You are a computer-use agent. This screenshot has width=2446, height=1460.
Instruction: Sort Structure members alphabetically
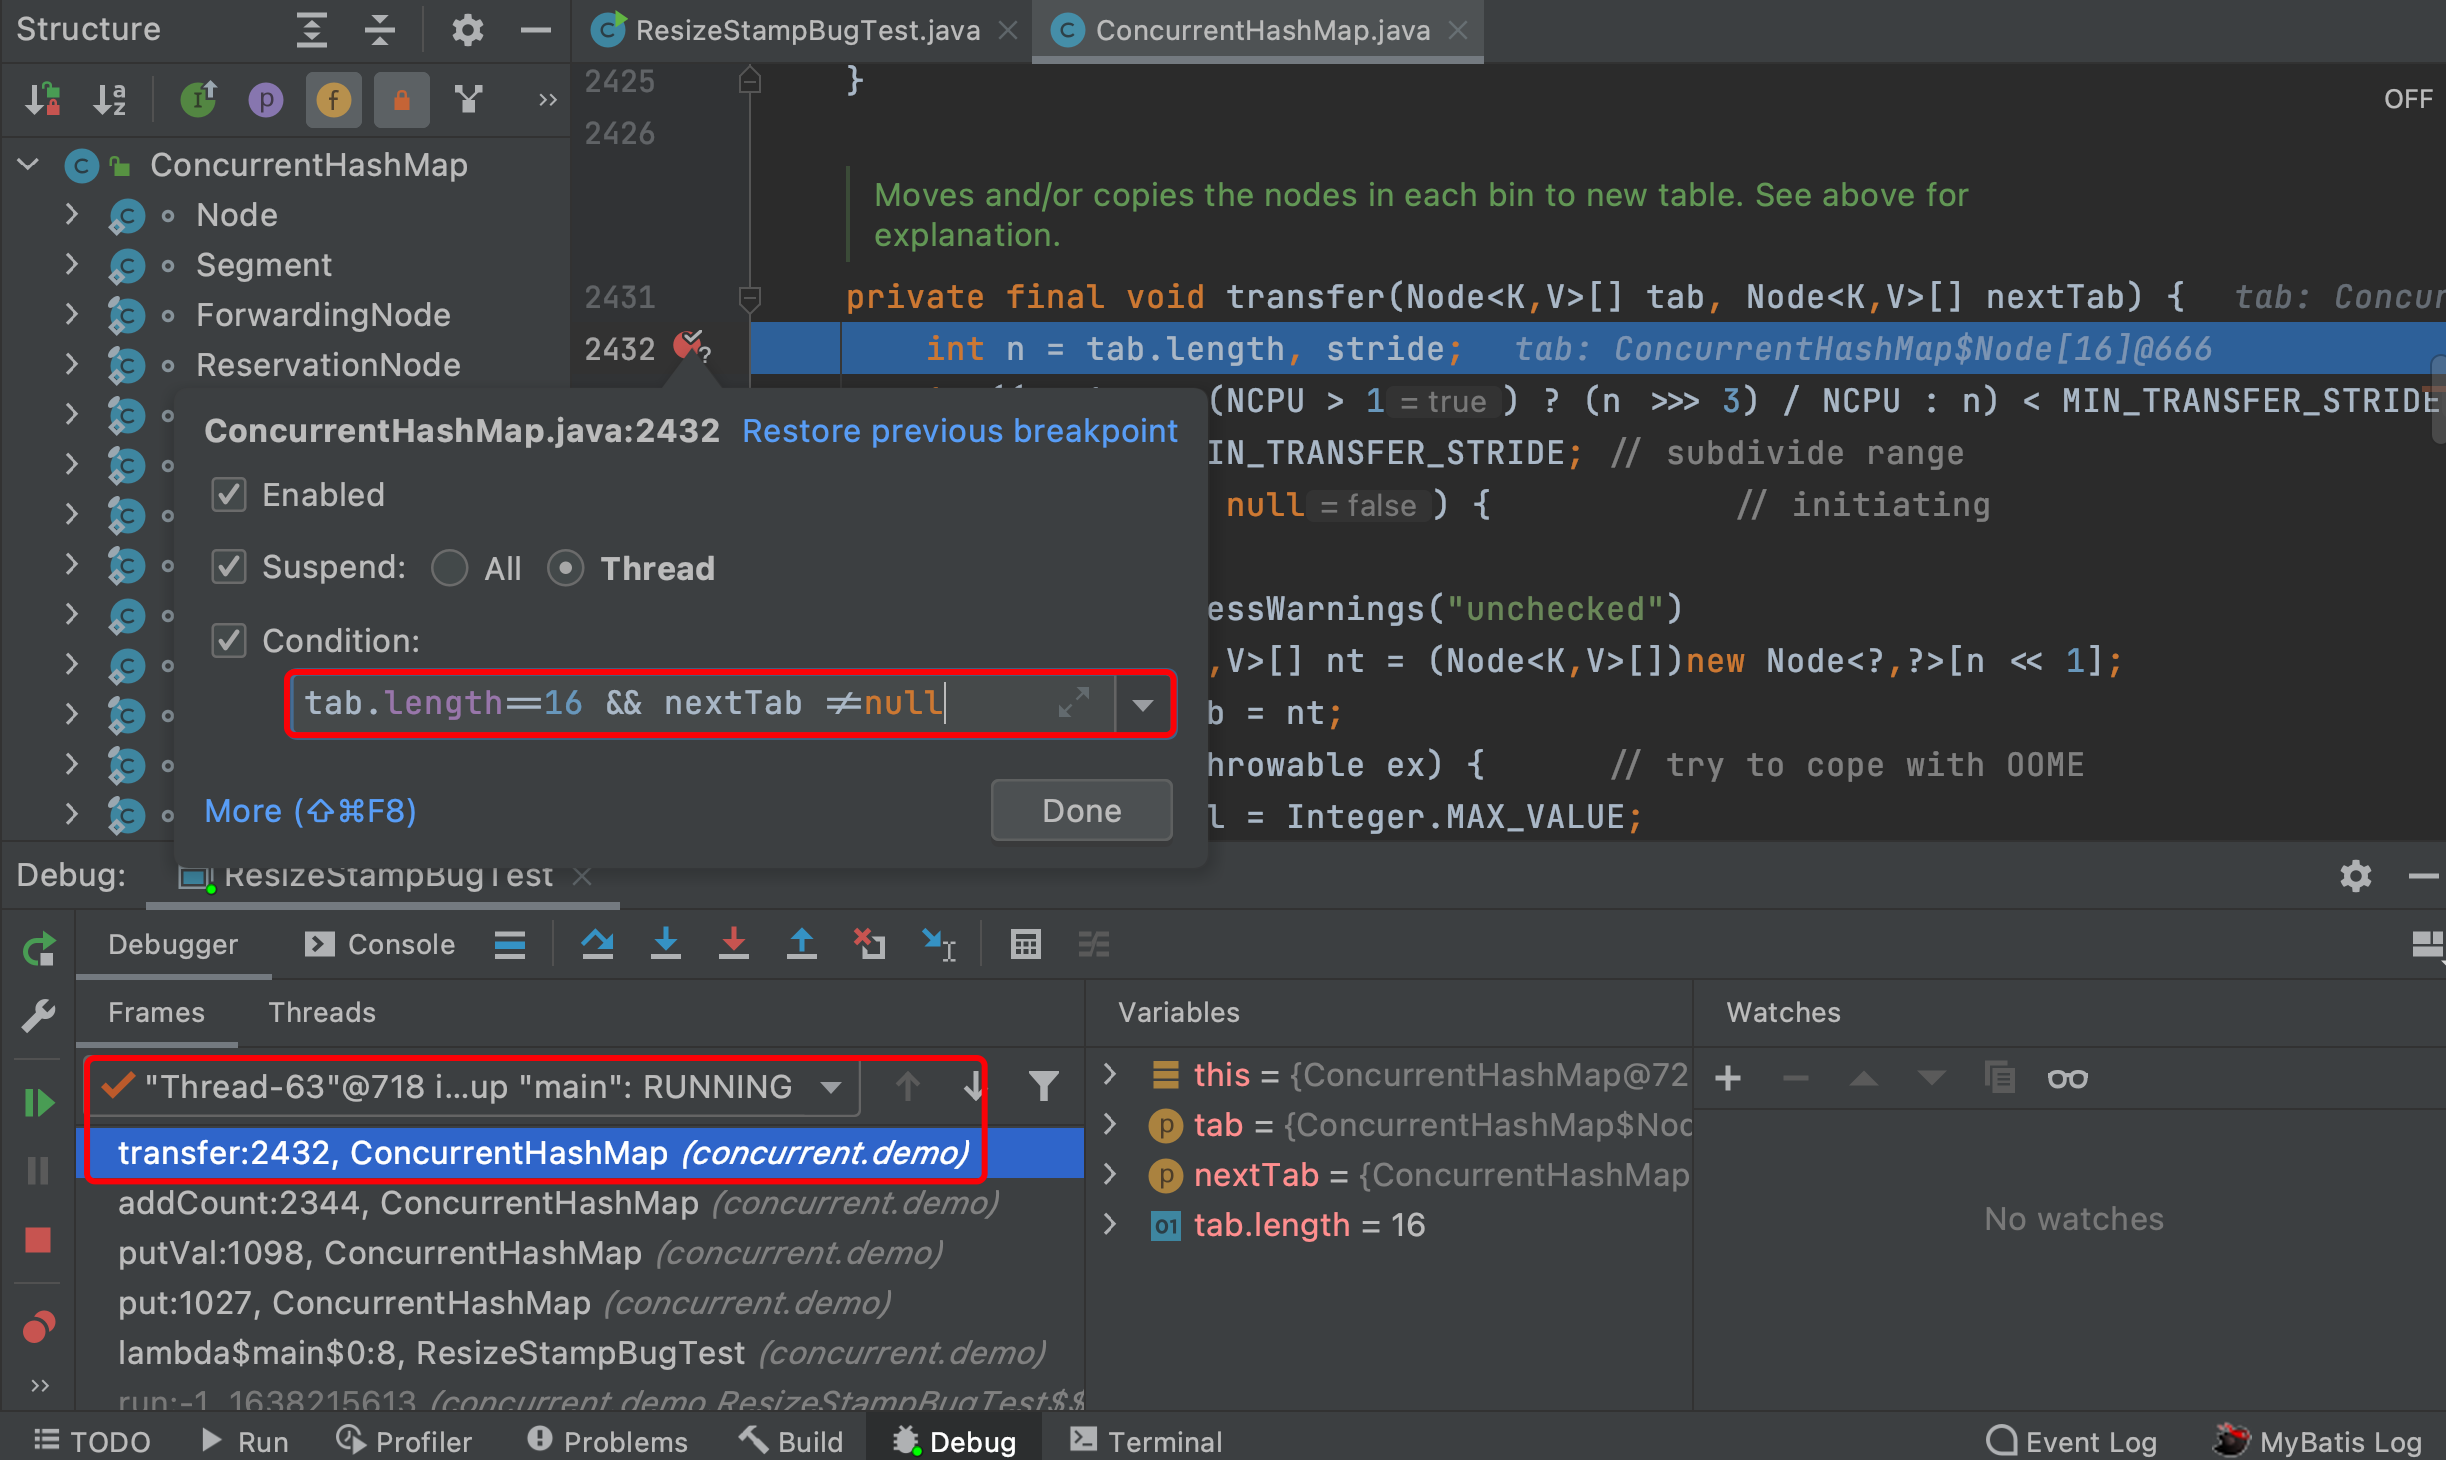pyautogui.click(x=110, y=99)
